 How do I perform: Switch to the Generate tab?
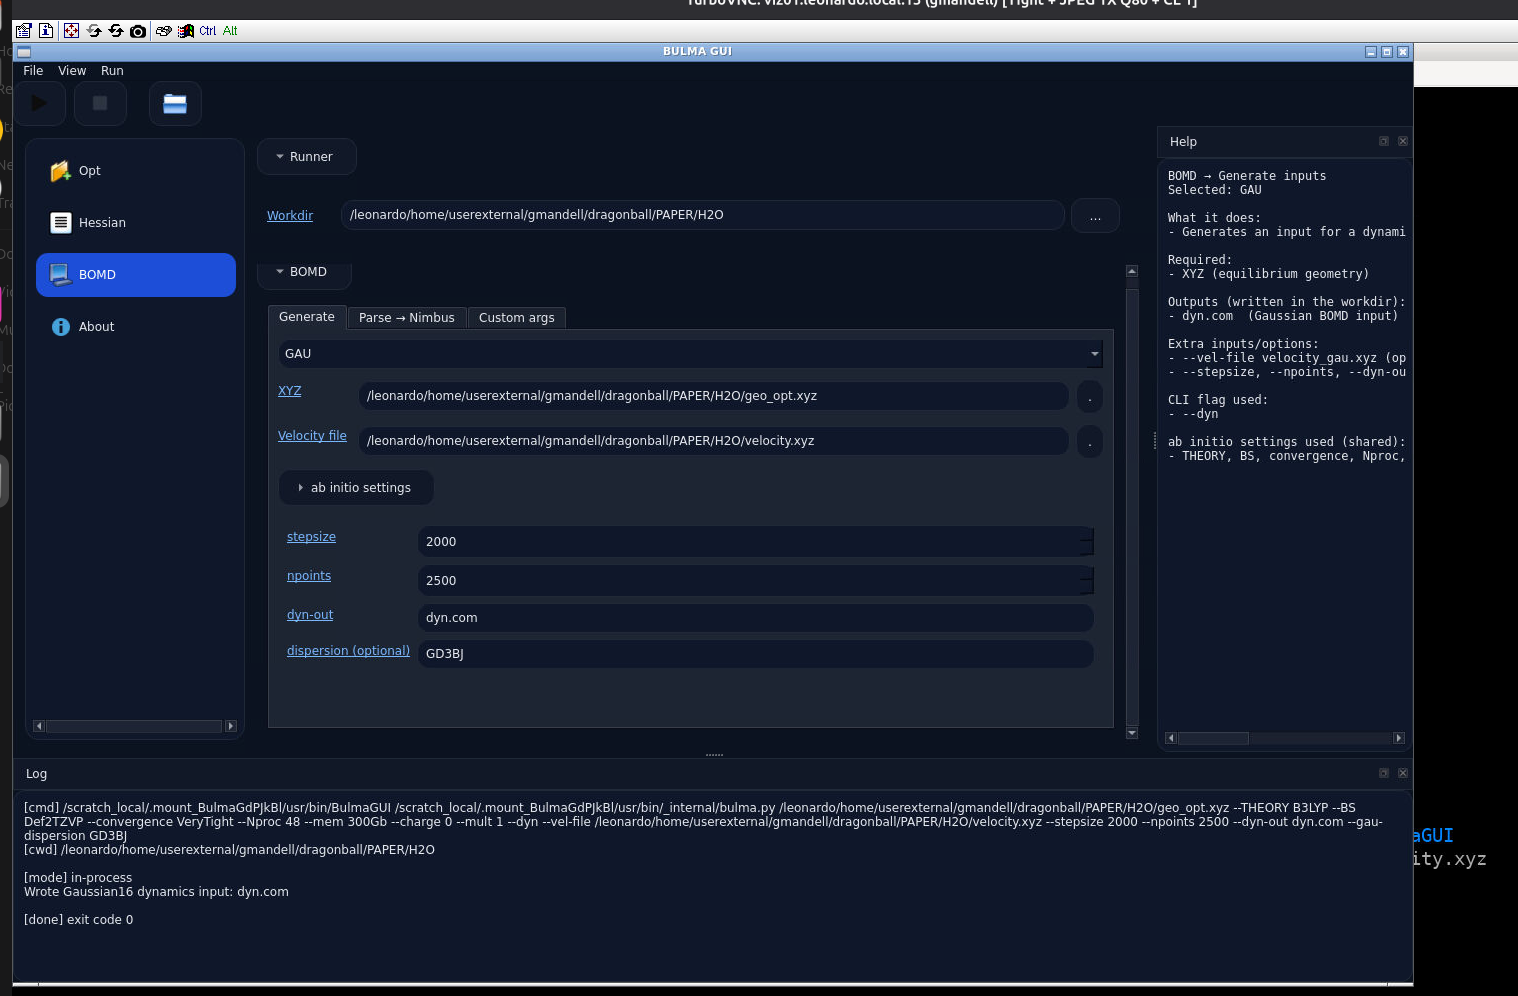coord(307,317)
